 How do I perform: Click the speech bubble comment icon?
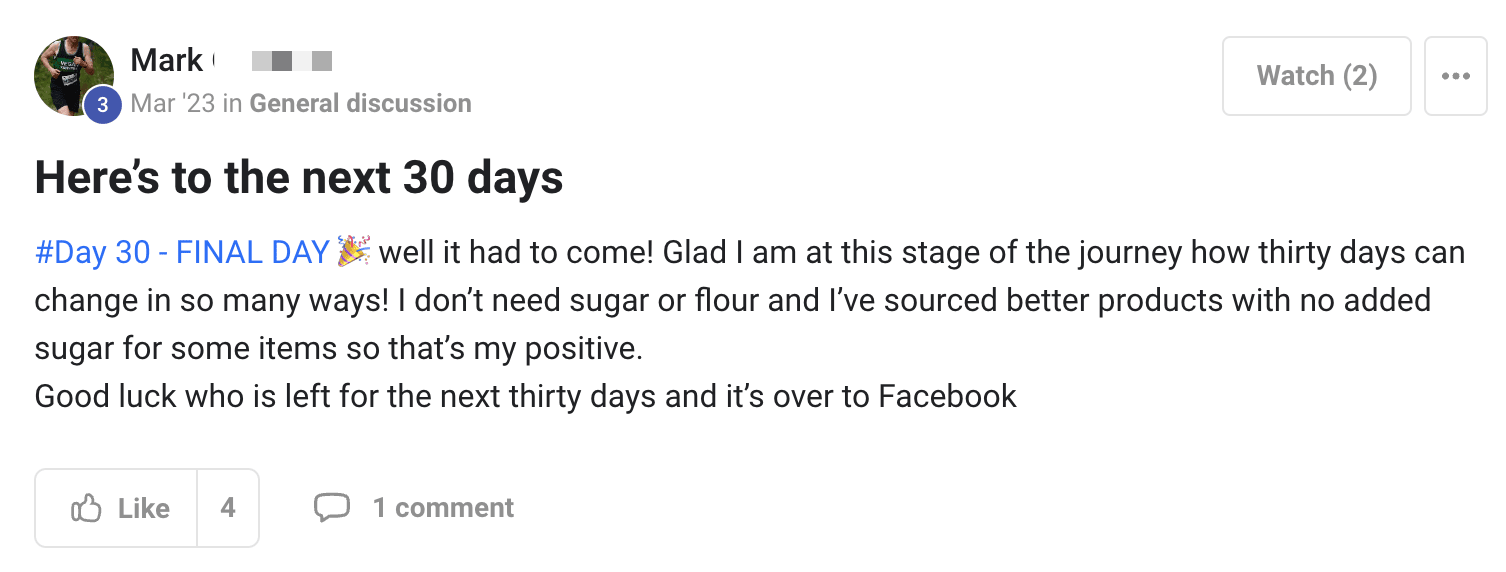pos(332,507)
